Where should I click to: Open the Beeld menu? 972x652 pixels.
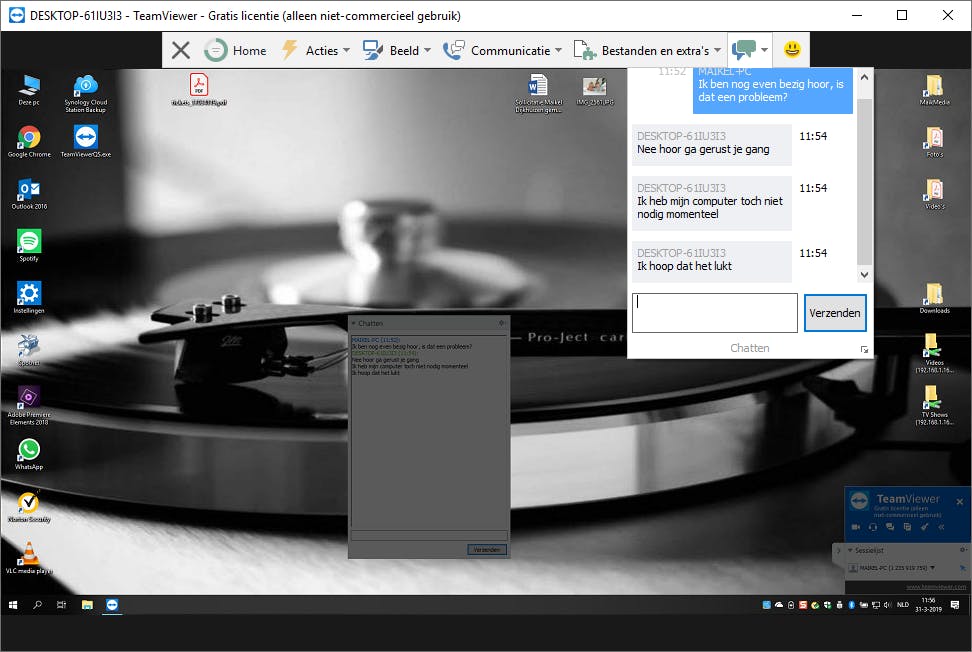397,50
